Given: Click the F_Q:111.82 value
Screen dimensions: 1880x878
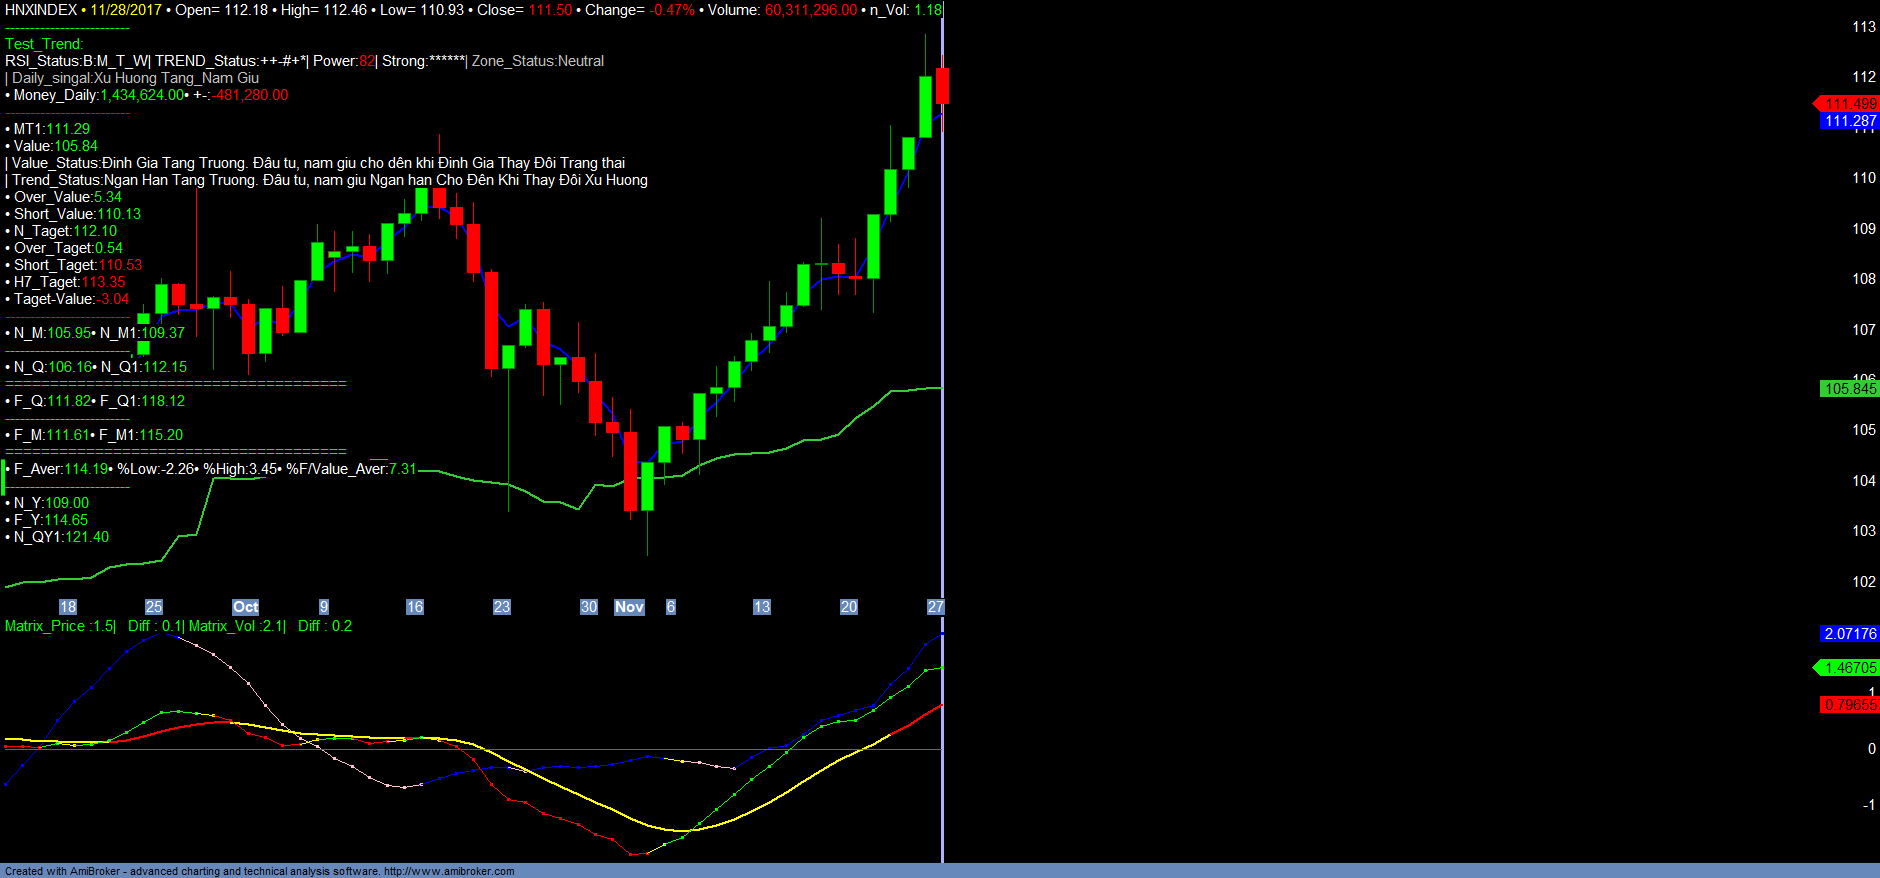Looking at the screenshot, I should pos(53,401).
